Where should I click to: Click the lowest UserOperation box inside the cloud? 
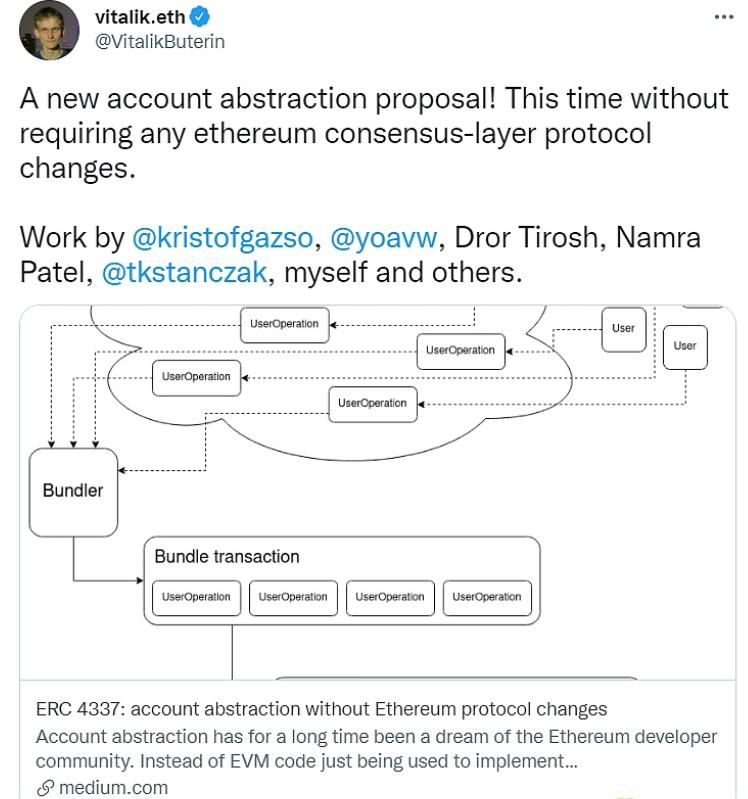point(372,403)
